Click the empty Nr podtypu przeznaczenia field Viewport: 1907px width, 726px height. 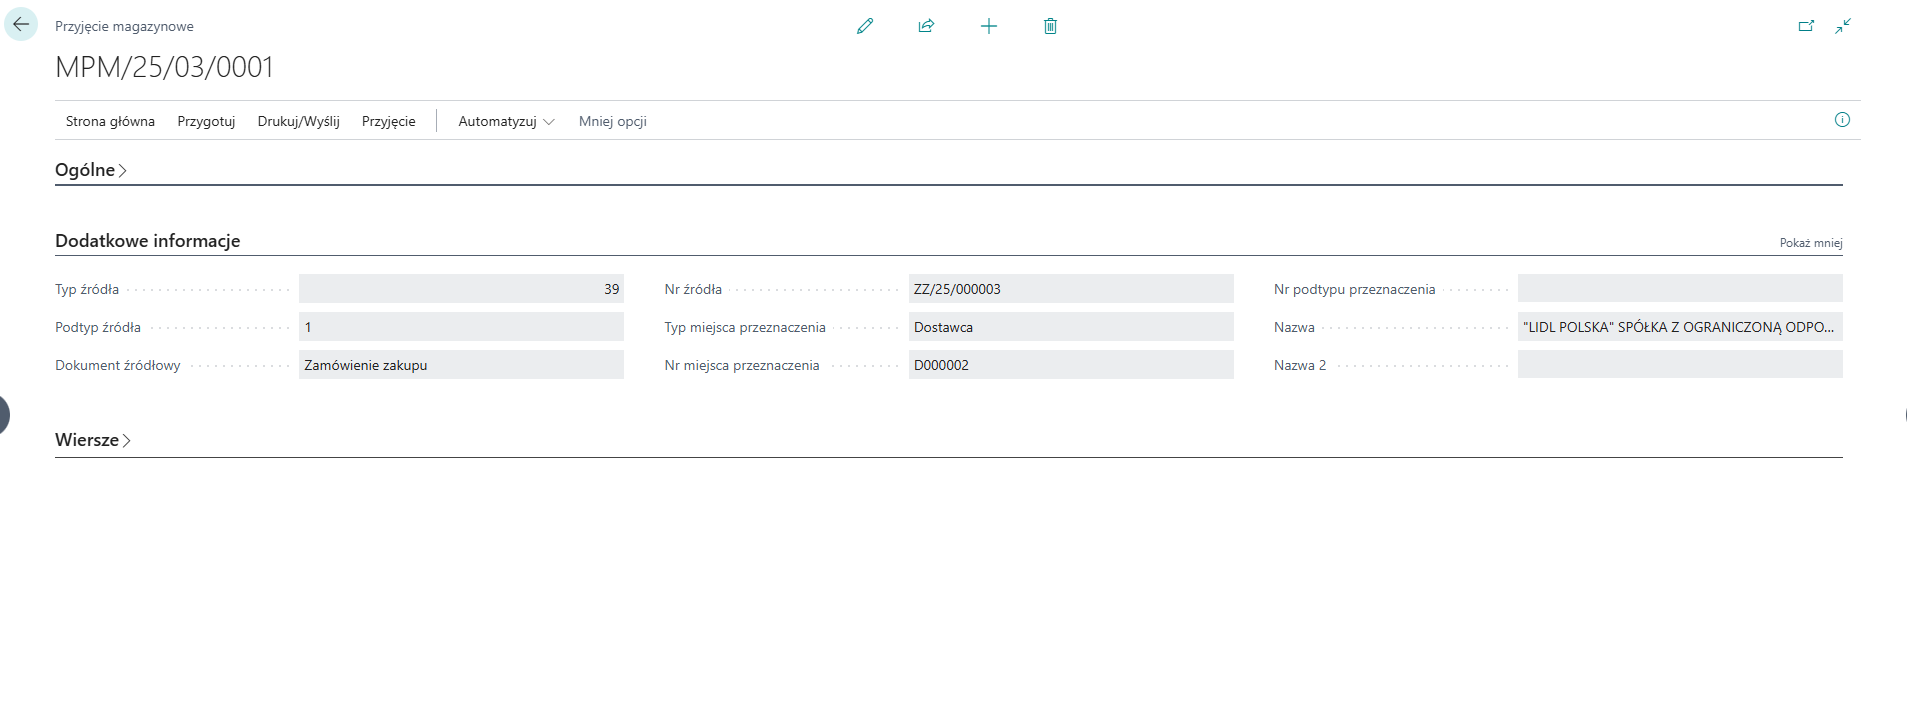[x=1680, y=289]
